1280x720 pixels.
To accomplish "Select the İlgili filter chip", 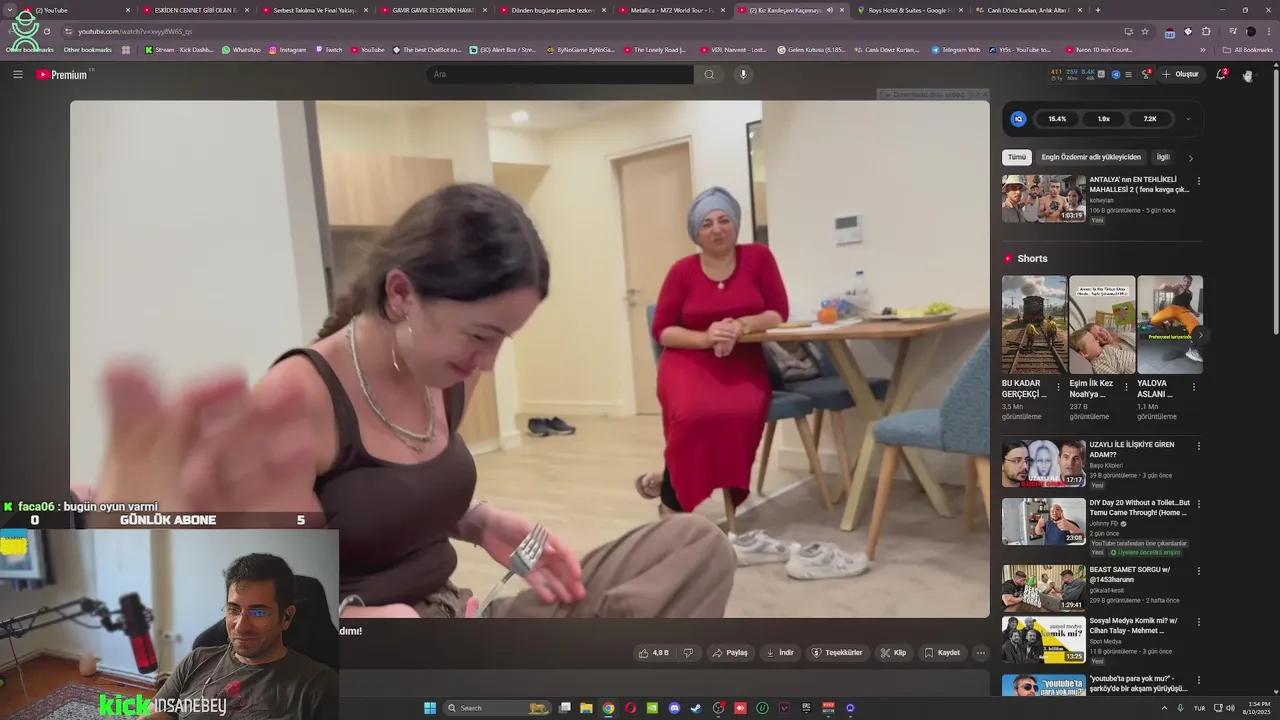I will [x=1163, y=157].
